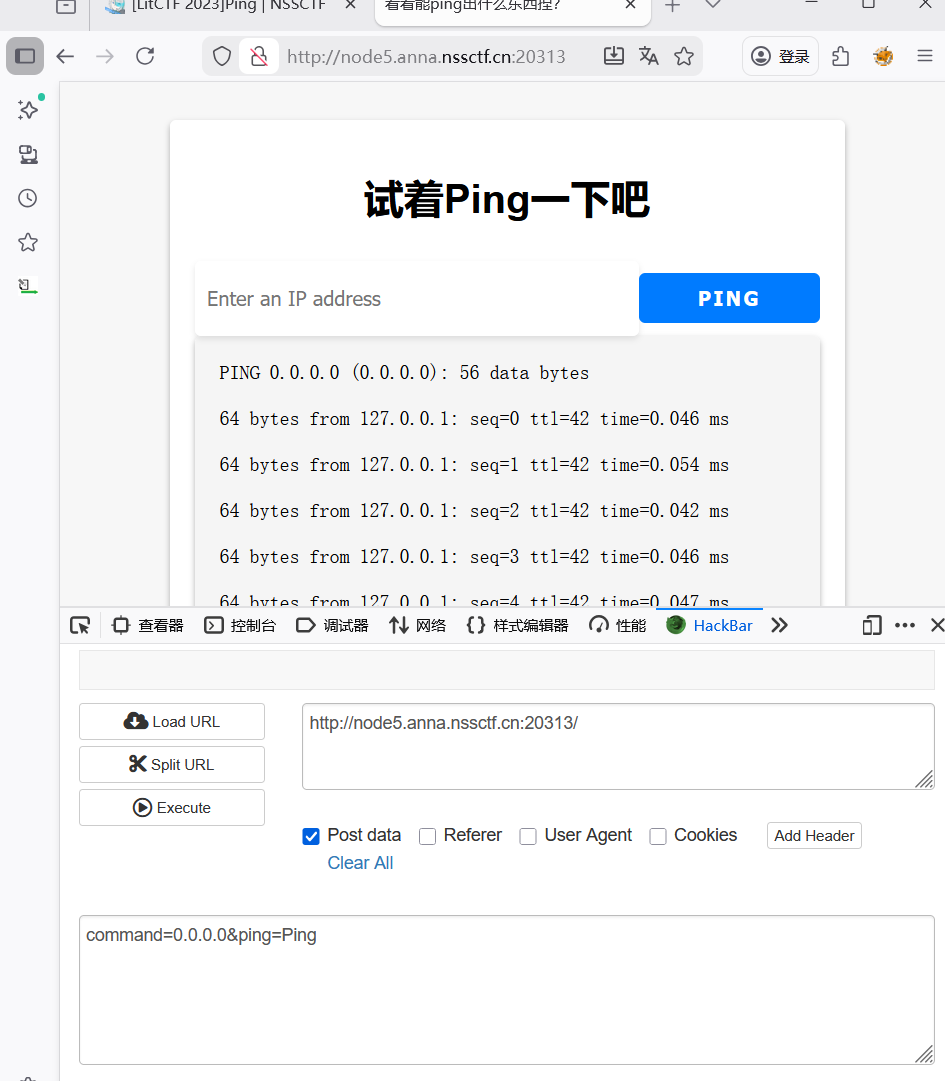This screenshot has height=1081, width=945.
Task: Enable the User Agent checkbox
Action: [528, 836]
